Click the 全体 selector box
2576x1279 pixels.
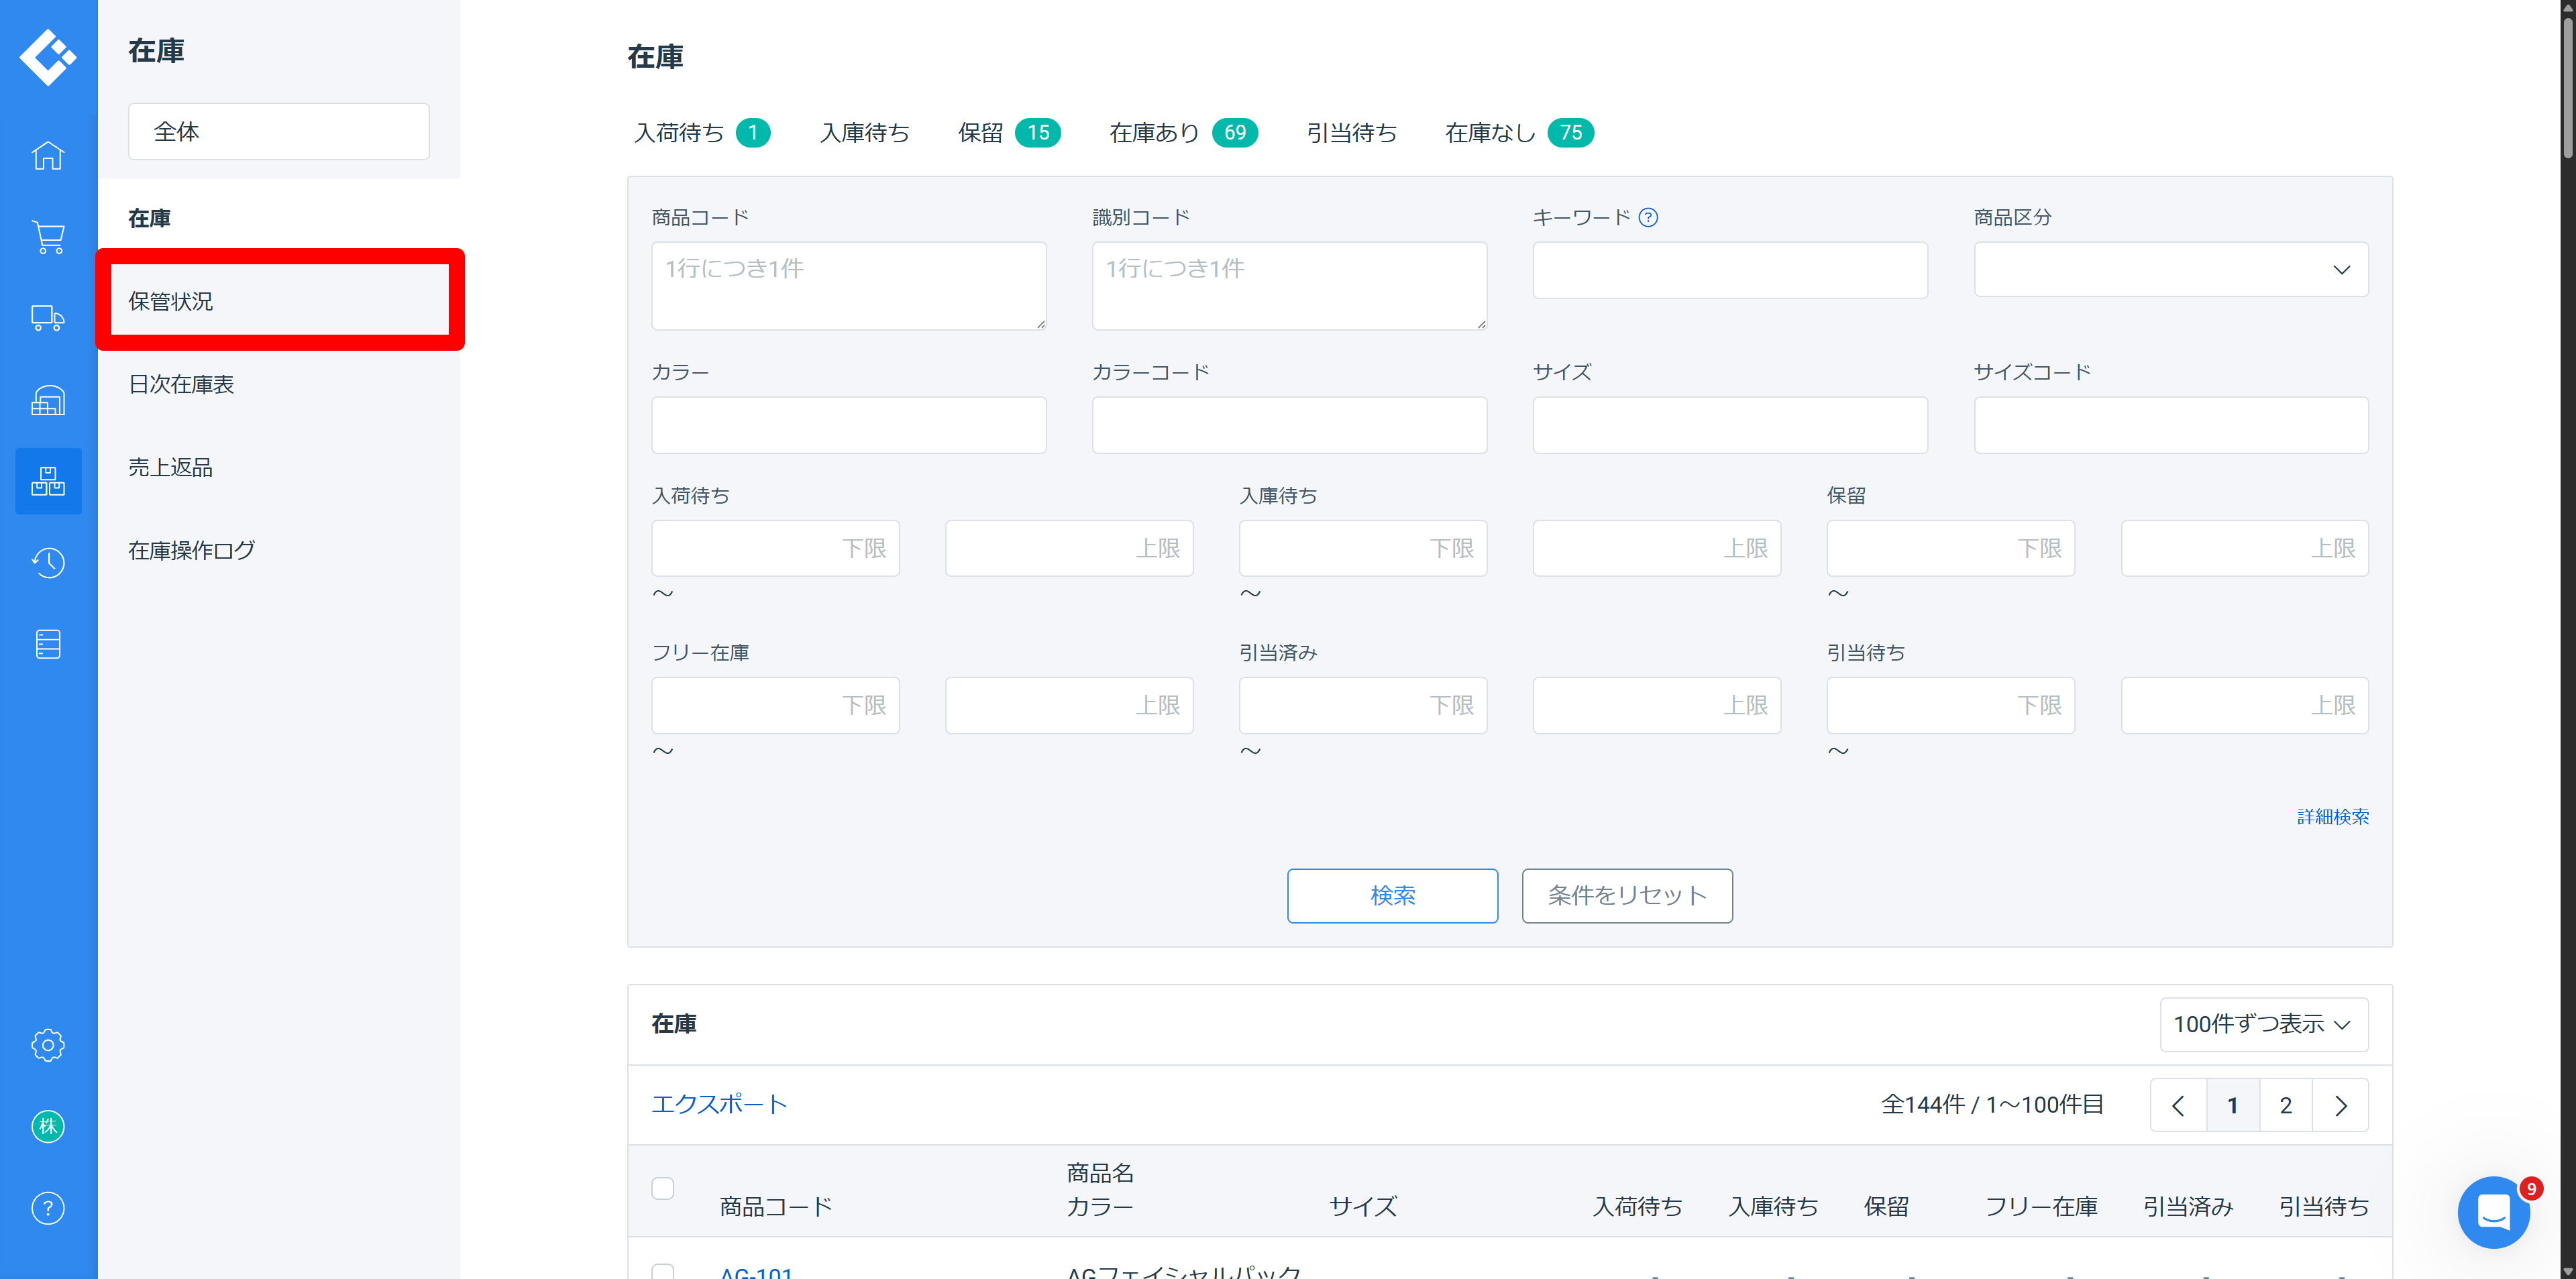point(279,131)
